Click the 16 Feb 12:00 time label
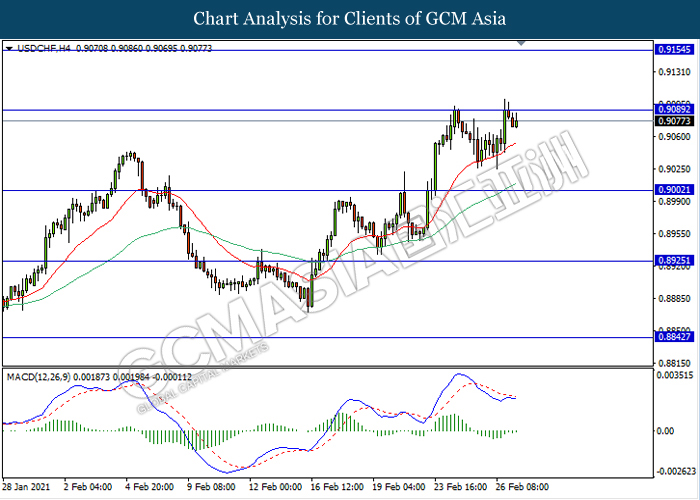Viewport: 700px width, 500px height. [x=335, y=486]
